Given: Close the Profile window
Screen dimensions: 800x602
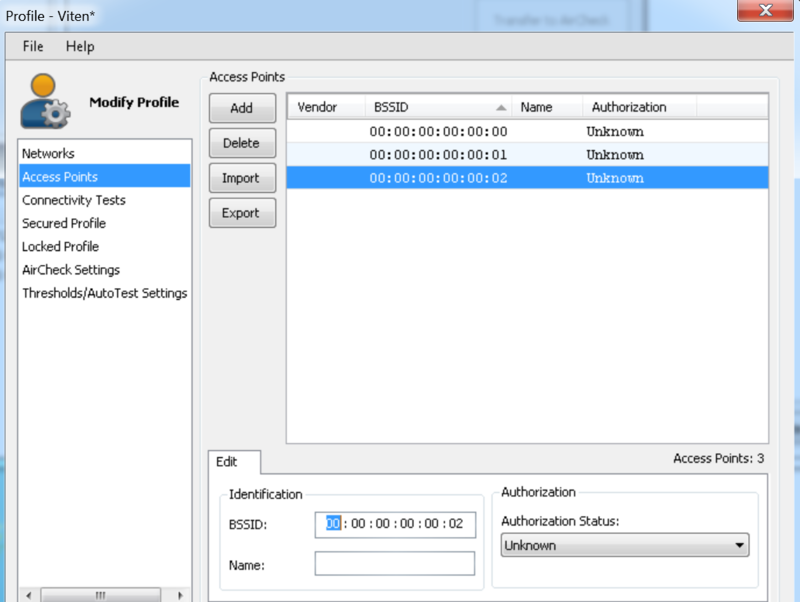Looking at the screenshot, I should pos(767,12).
